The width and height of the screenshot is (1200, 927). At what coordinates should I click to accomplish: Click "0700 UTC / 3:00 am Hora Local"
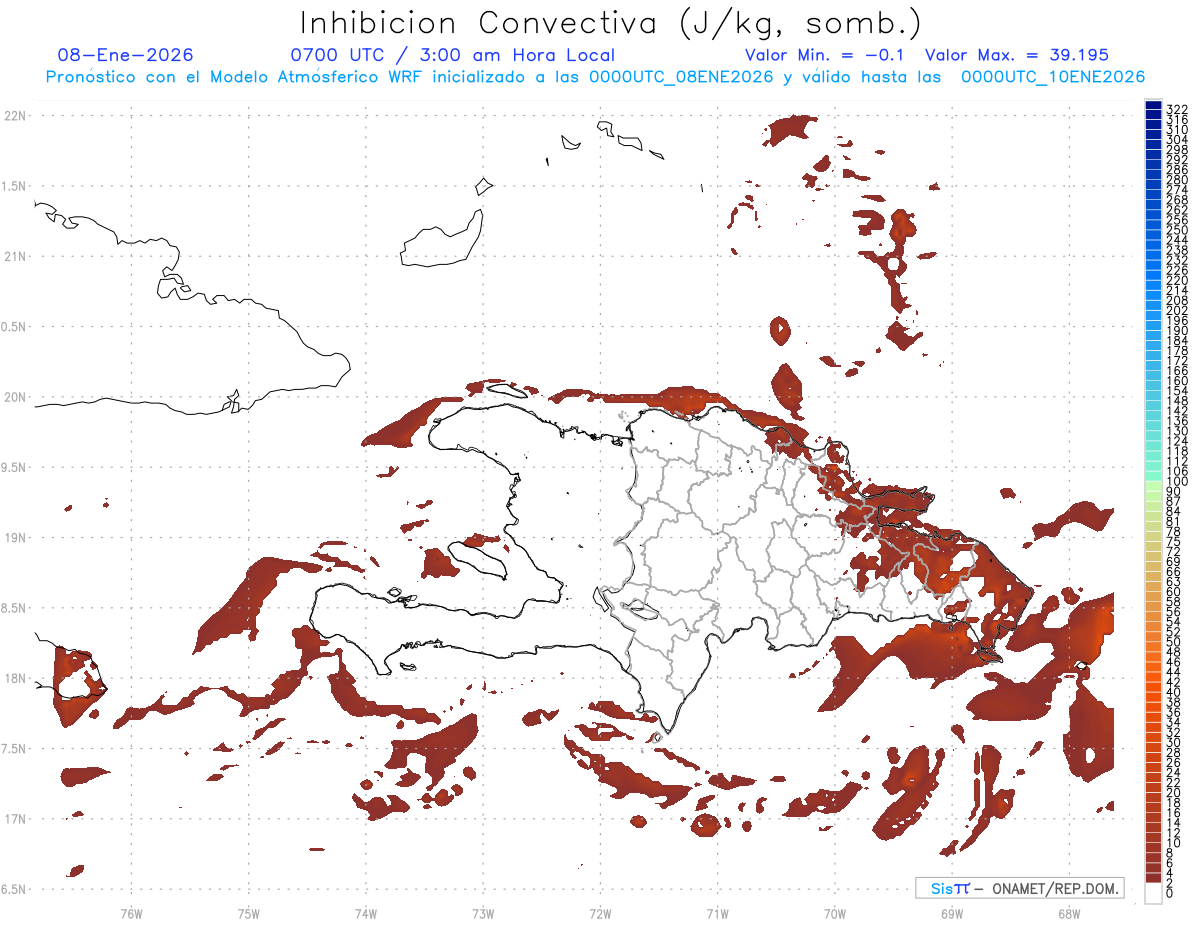click(x=452, y=55)
